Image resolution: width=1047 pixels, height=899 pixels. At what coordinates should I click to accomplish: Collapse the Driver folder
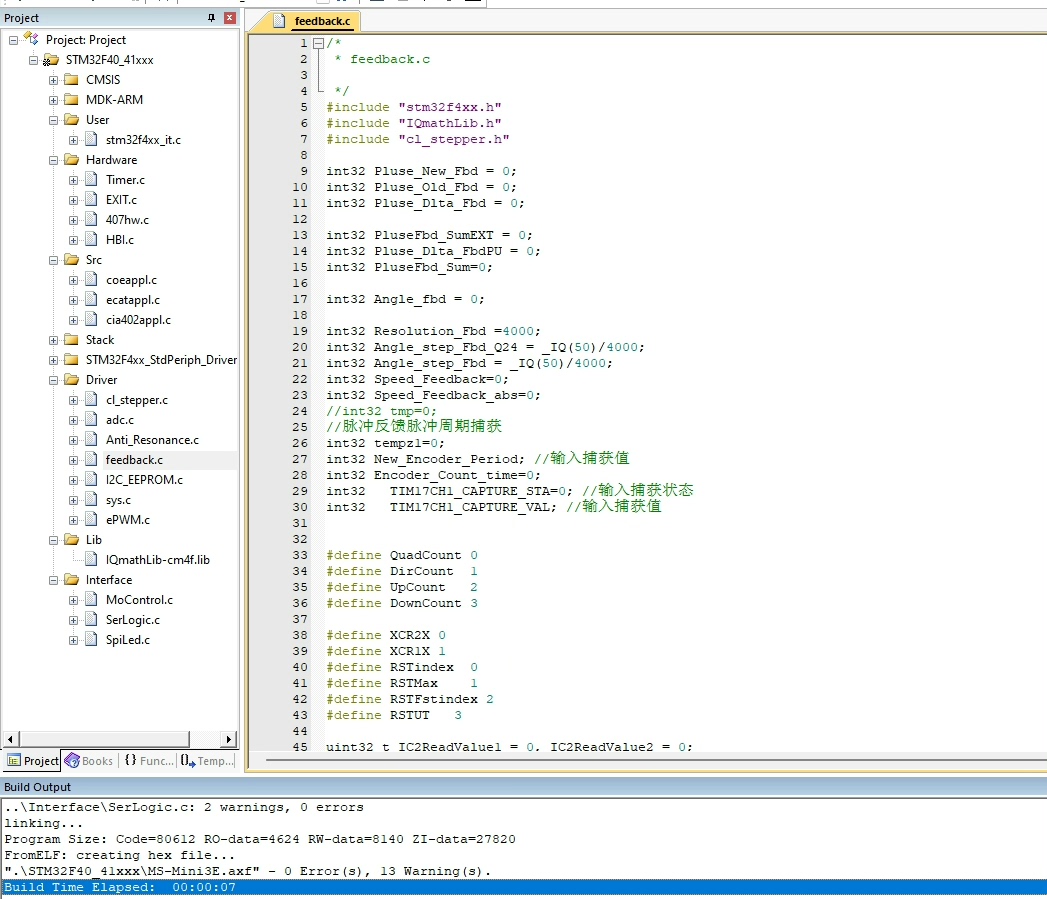(53, 380)
